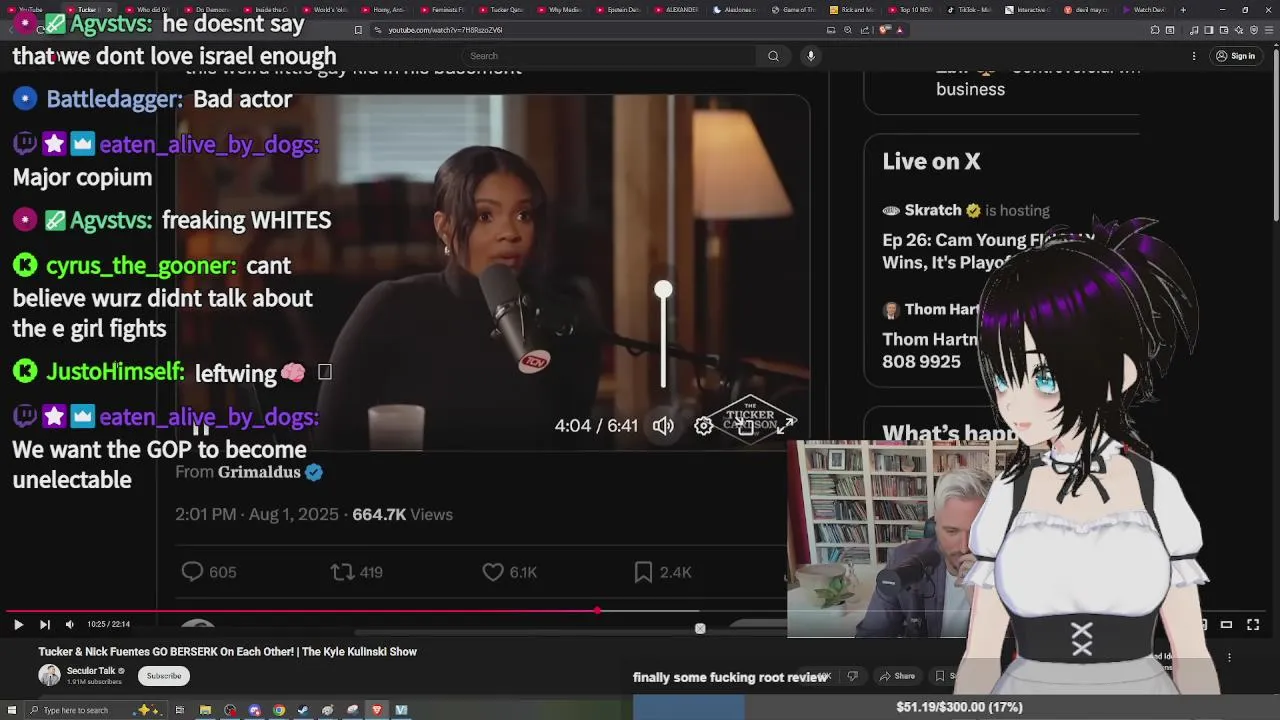
Task: Toggle miniplayer button in YouTube controls
Action: pyautogui.click(x=1202, y=624)
